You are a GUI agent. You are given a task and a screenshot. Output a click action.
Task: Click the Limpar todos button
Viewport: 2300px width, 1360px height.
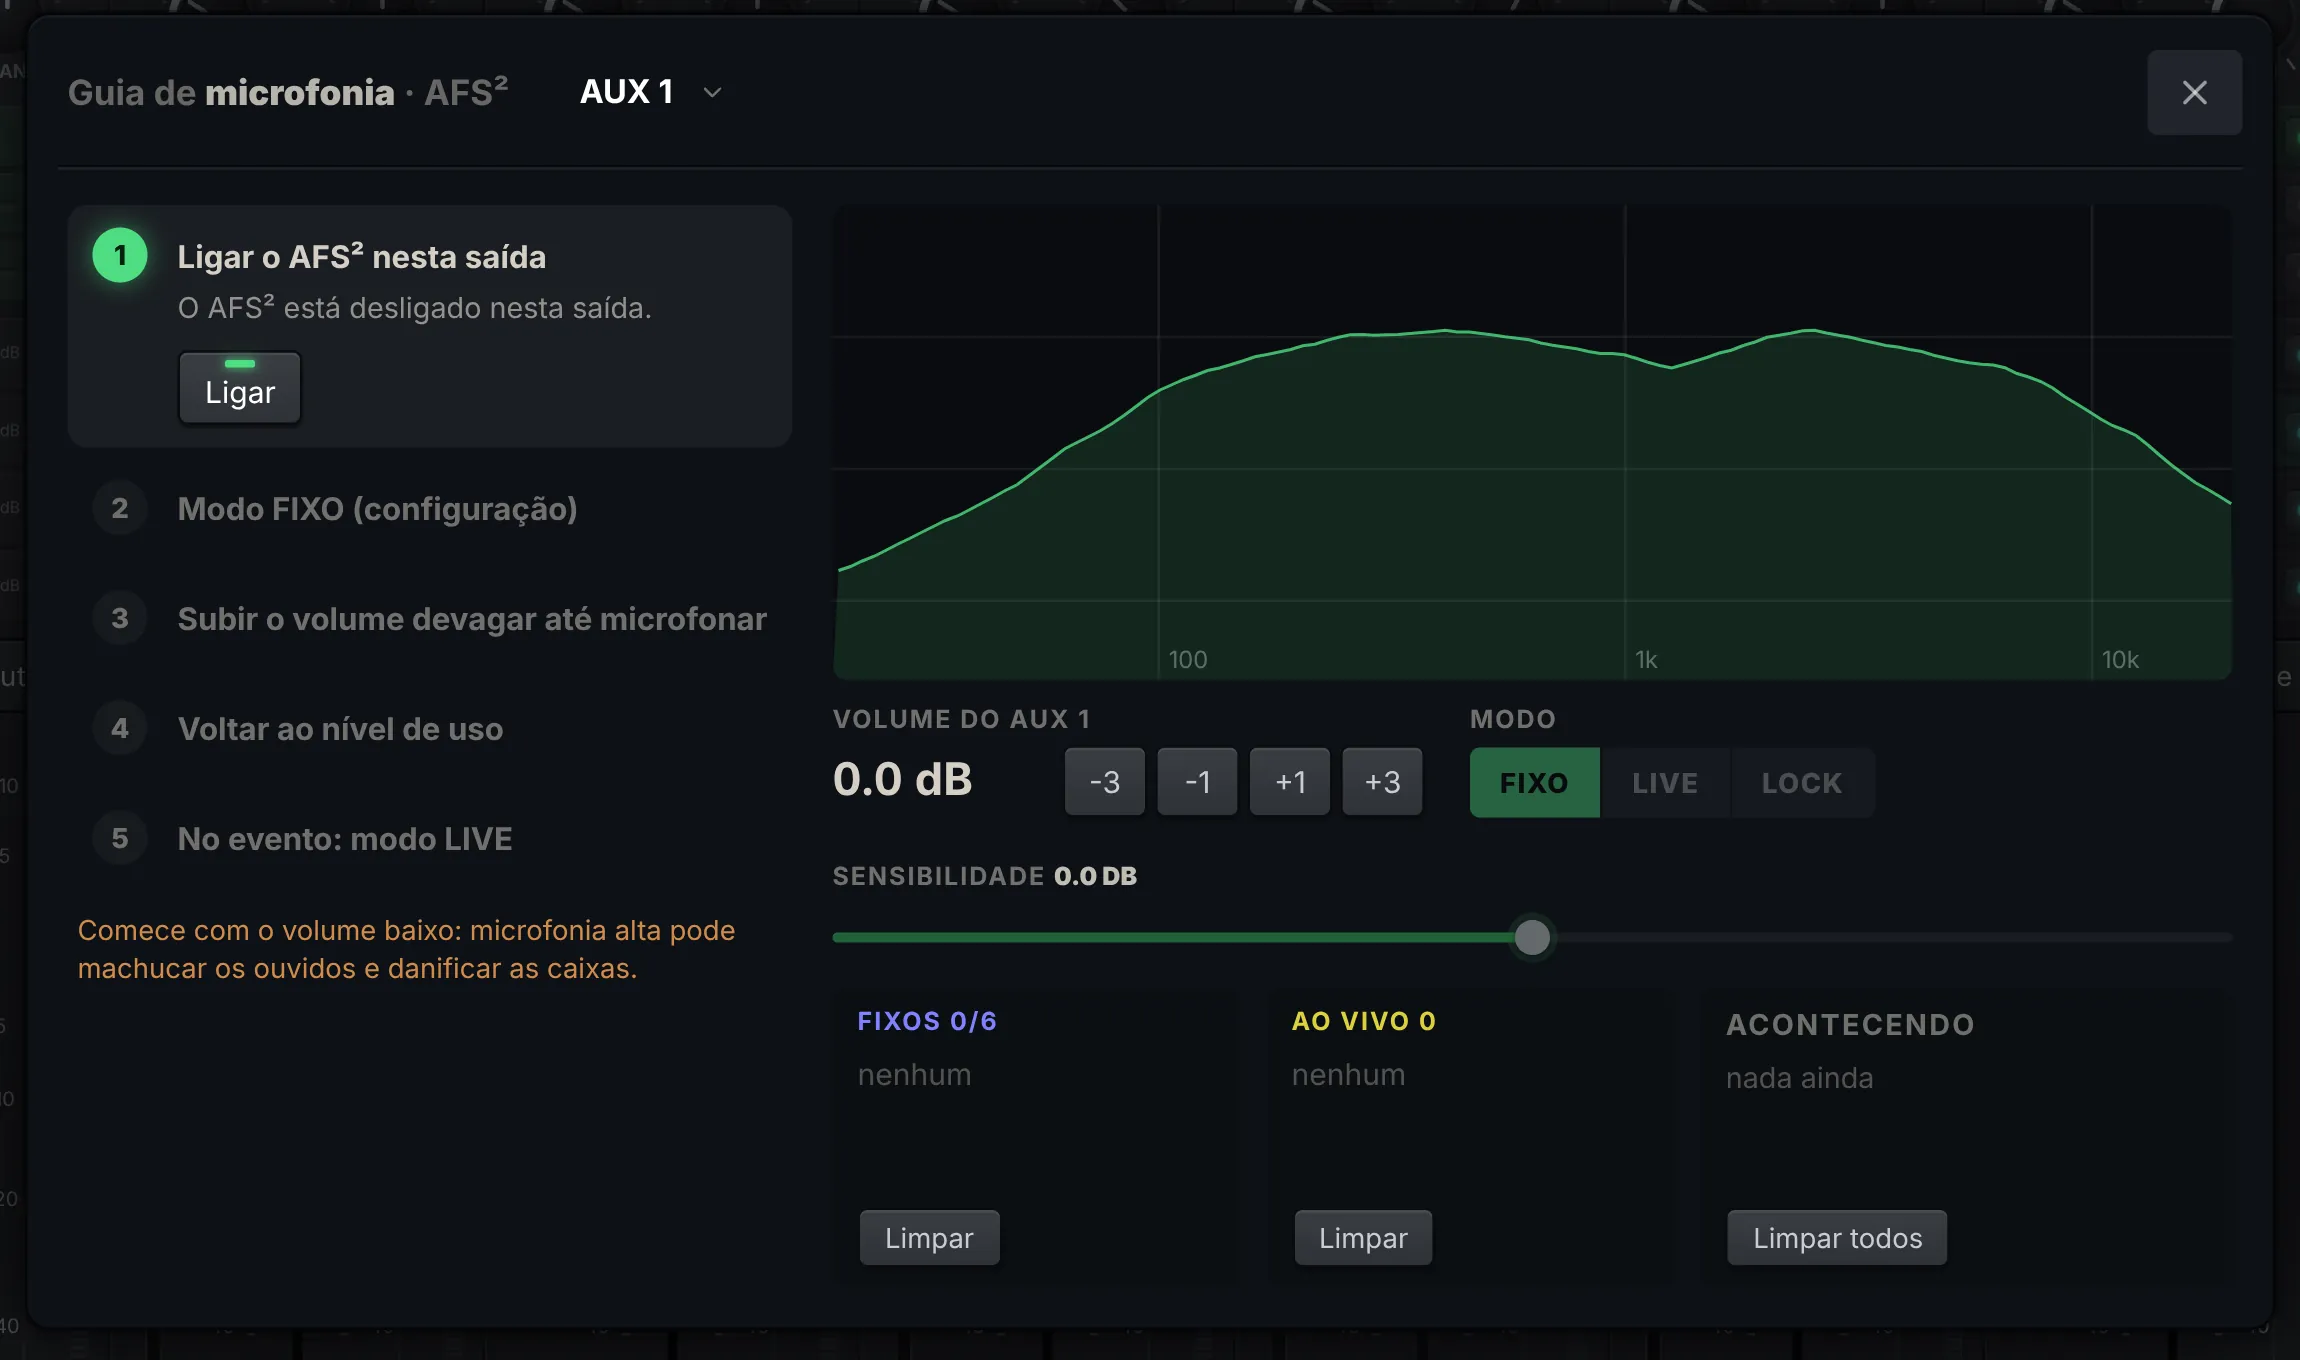click(x=1837, y=1237)
